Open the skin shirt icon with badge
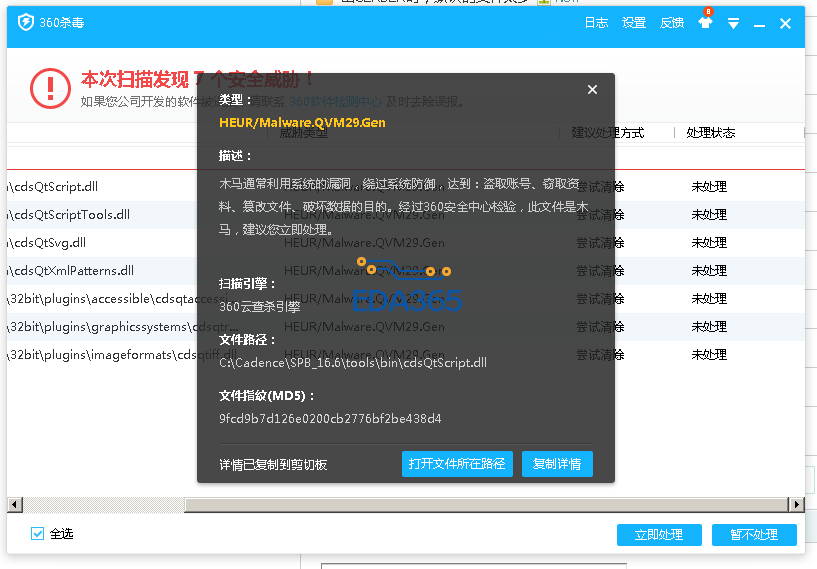The image size is (817, 569). [x=705, y=21]
